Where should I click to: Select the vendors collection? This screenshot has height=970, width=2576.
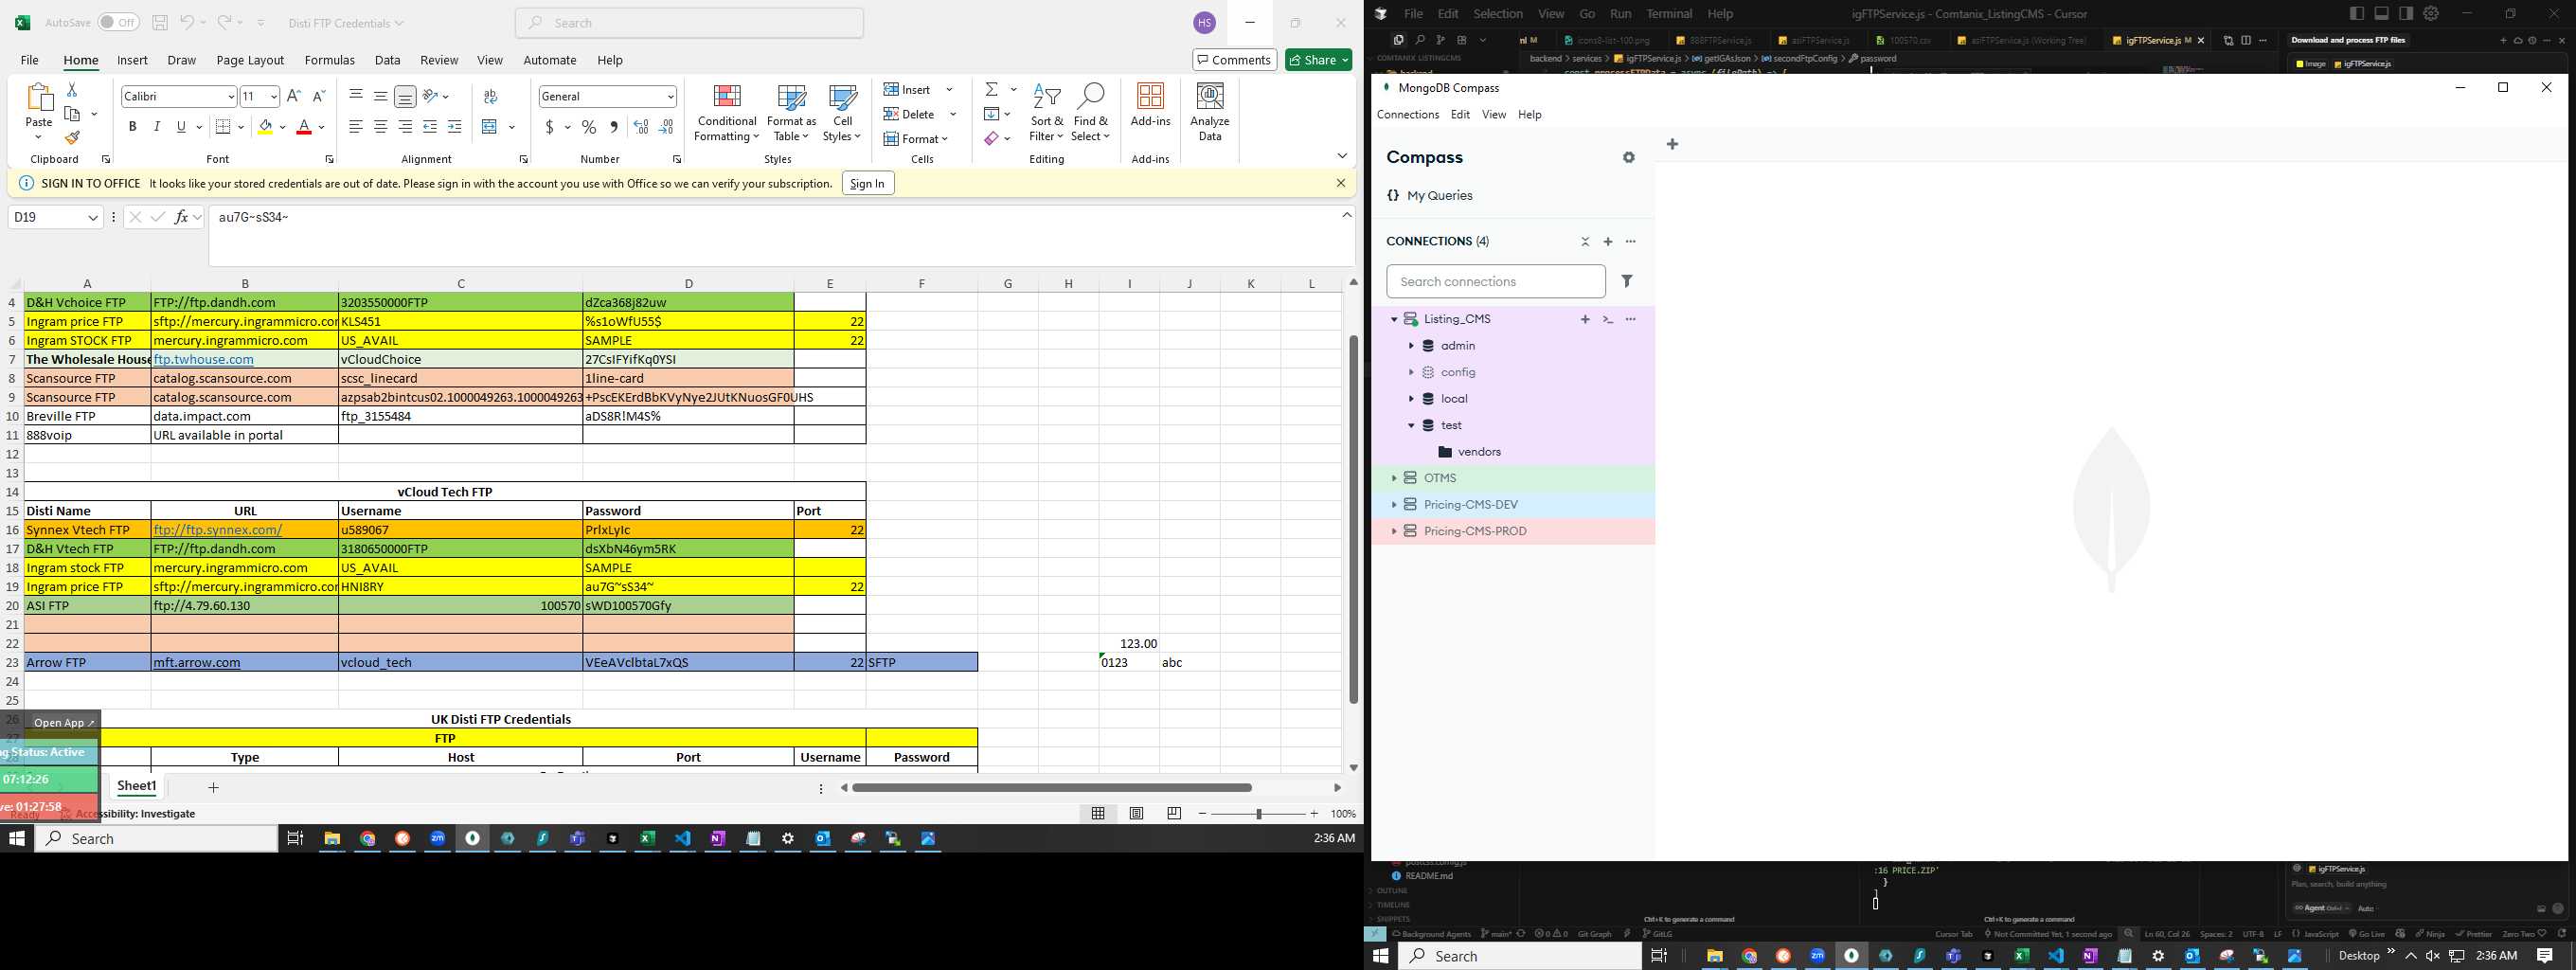[1479, 452]
